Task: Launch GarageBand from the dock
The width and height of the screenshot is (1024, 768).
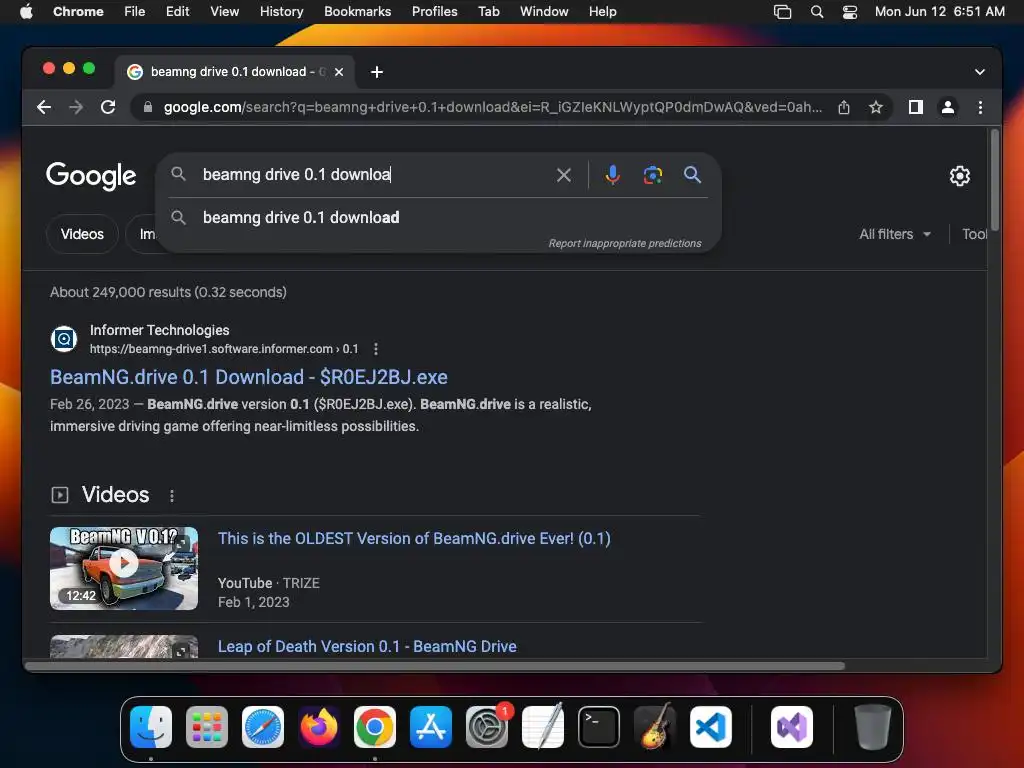Action: pos(655,727)
